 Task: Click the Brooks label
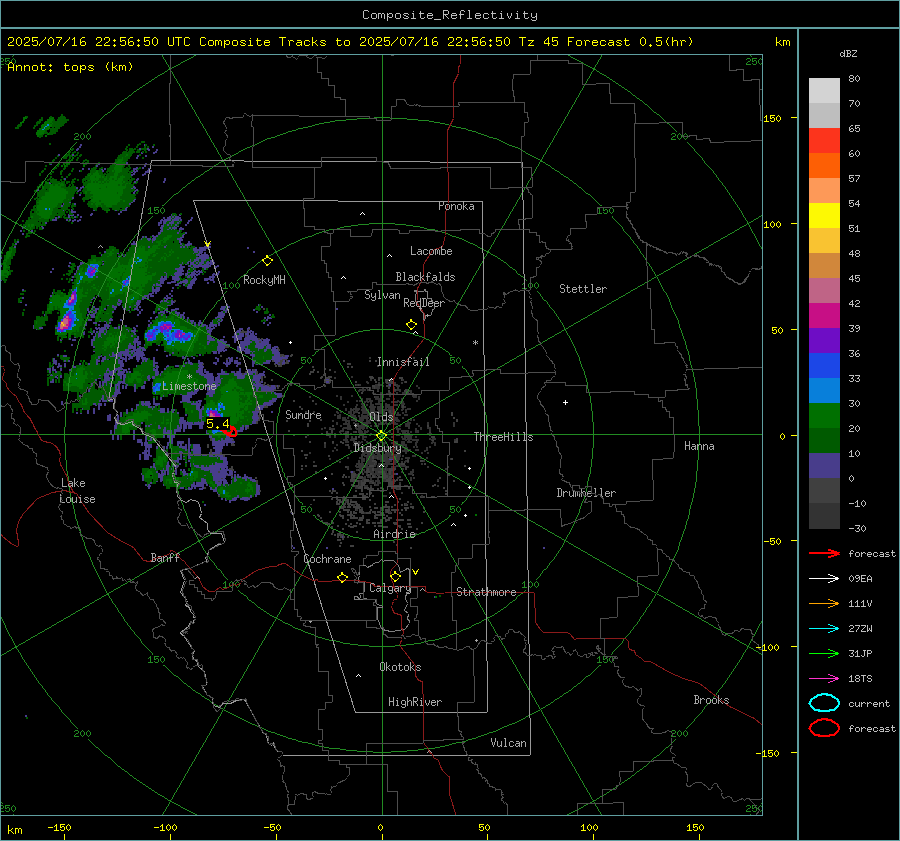point(711,700)
